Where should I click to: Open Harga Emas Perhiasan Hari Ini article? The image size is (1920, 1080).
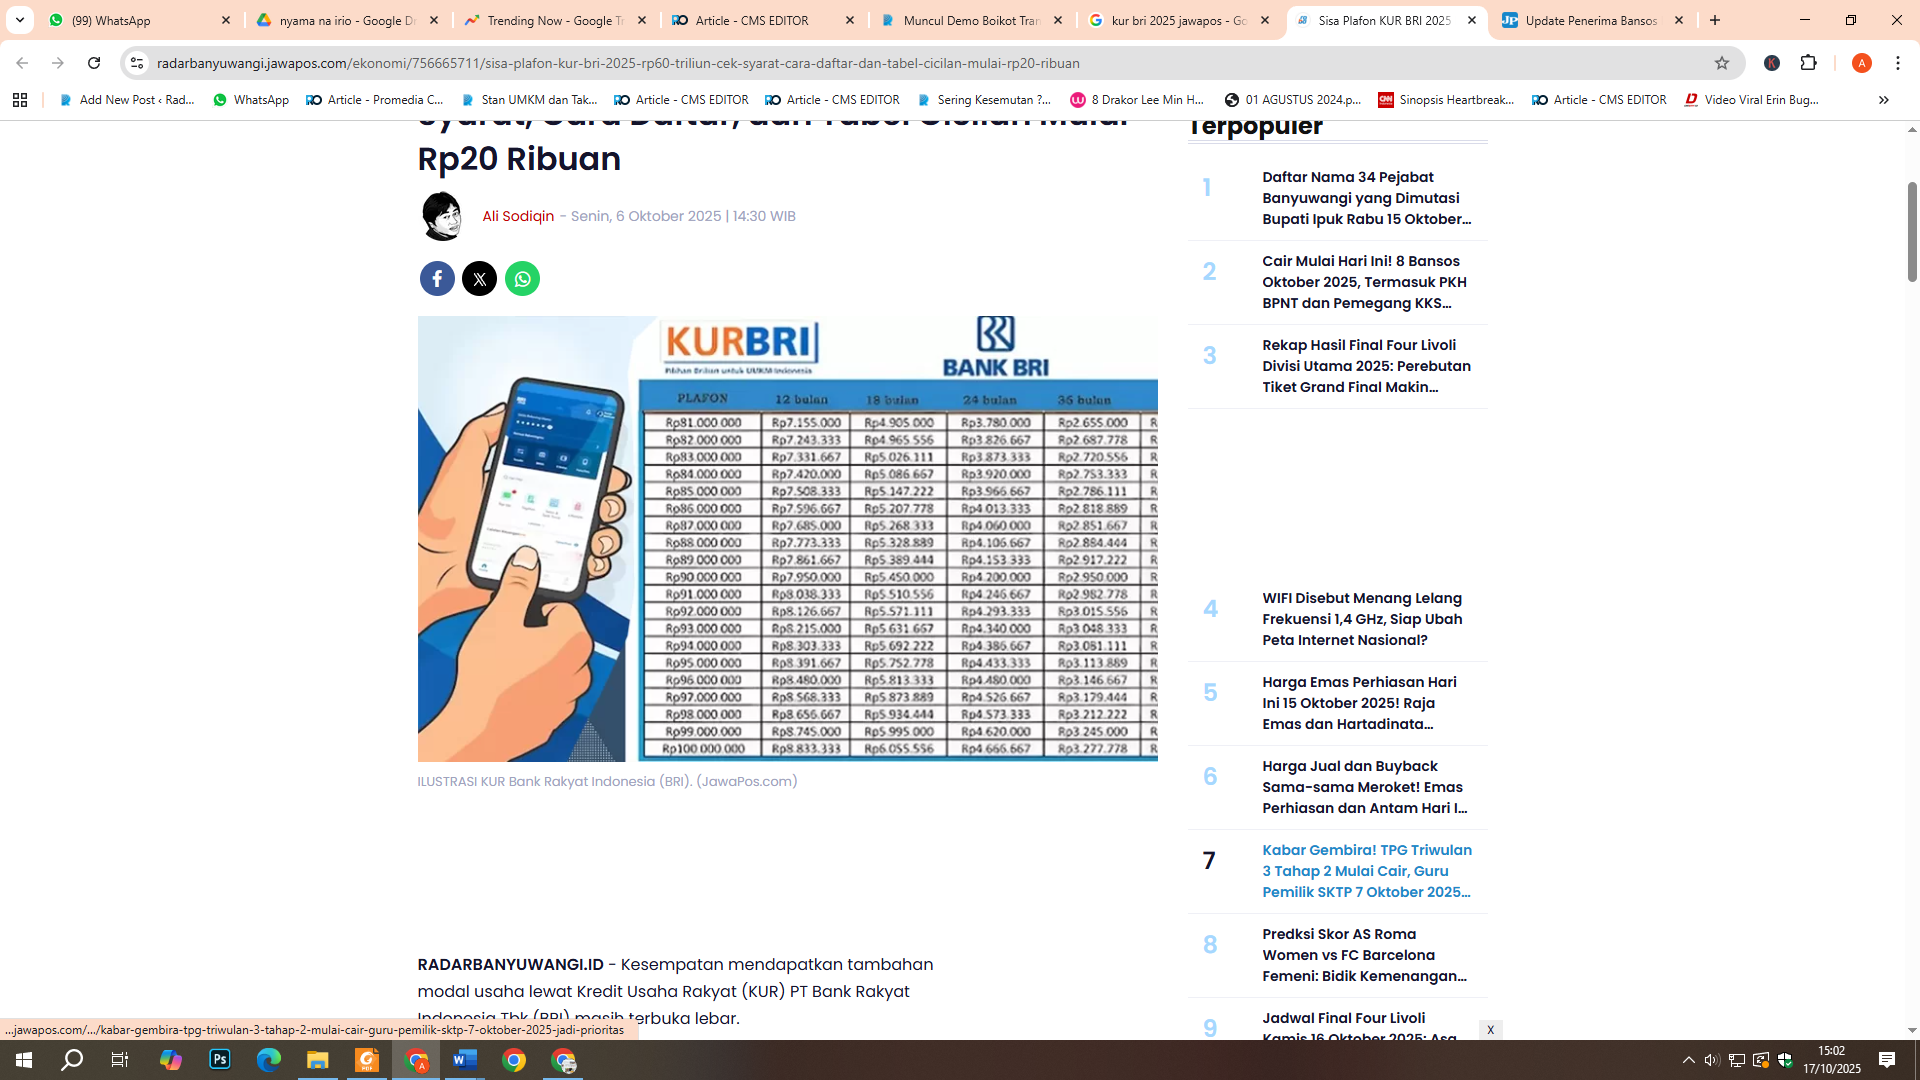(x=1359, y=703)
